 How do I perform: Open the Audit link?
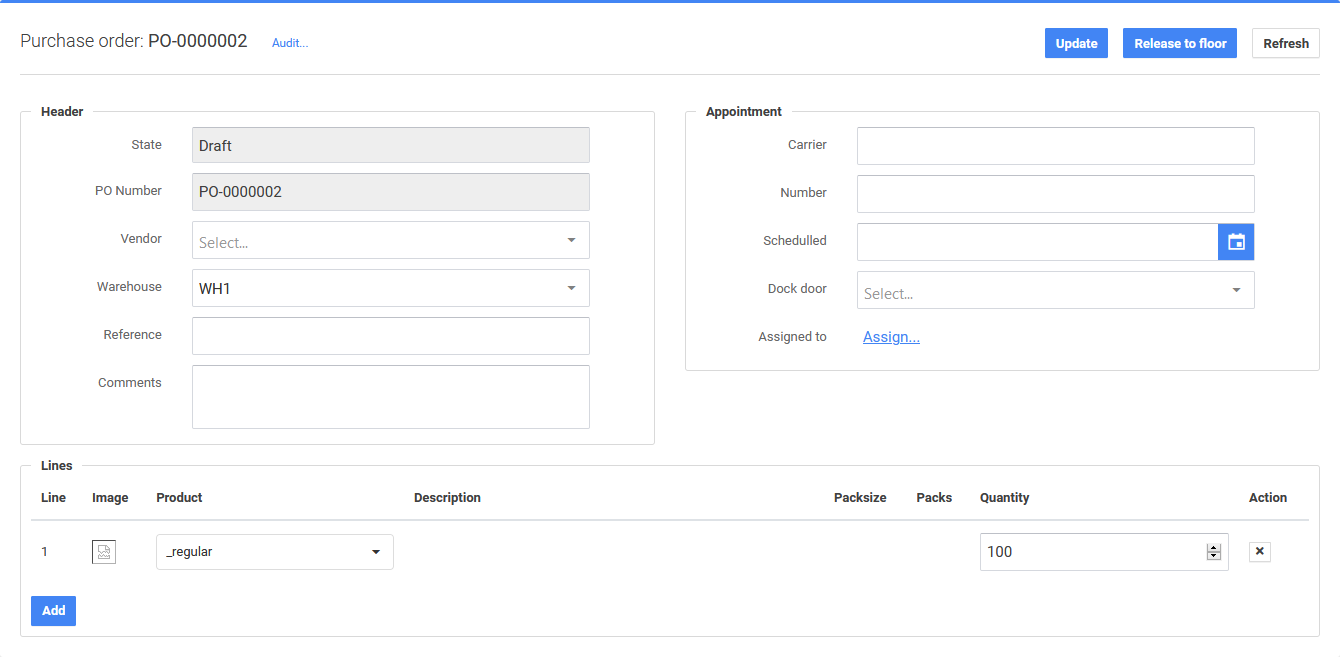click(x=290, y=43)
